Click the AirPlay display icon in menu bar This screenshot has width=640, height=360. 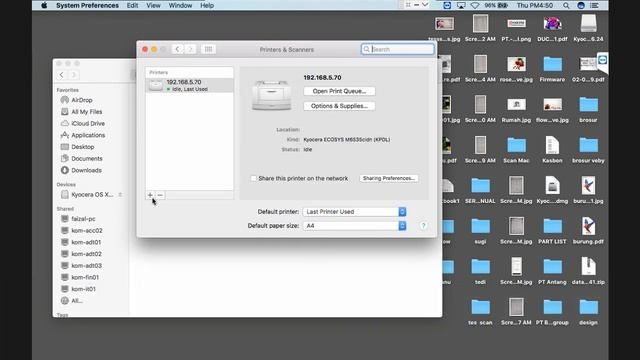click(461, 5)
